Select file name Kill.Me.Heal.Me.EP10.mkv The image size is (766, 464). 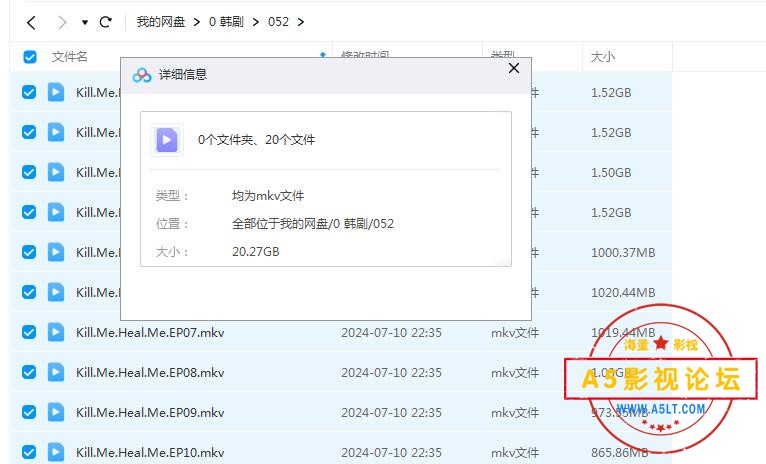(150, 453)
